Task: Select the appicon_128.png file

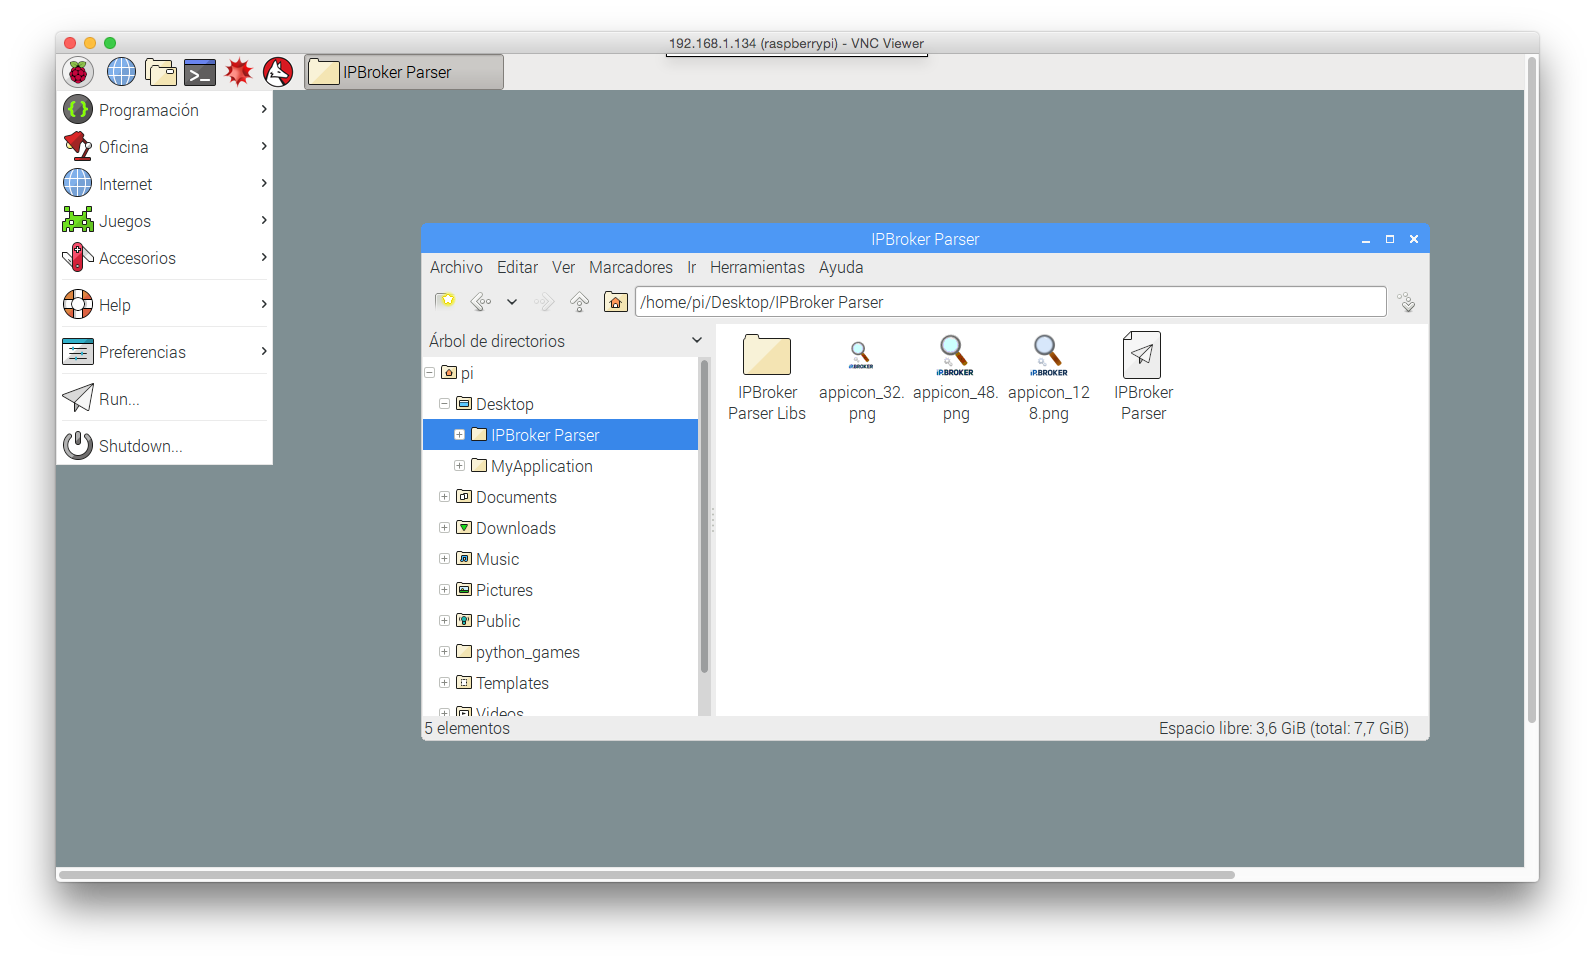Action: click(1049, 378)
